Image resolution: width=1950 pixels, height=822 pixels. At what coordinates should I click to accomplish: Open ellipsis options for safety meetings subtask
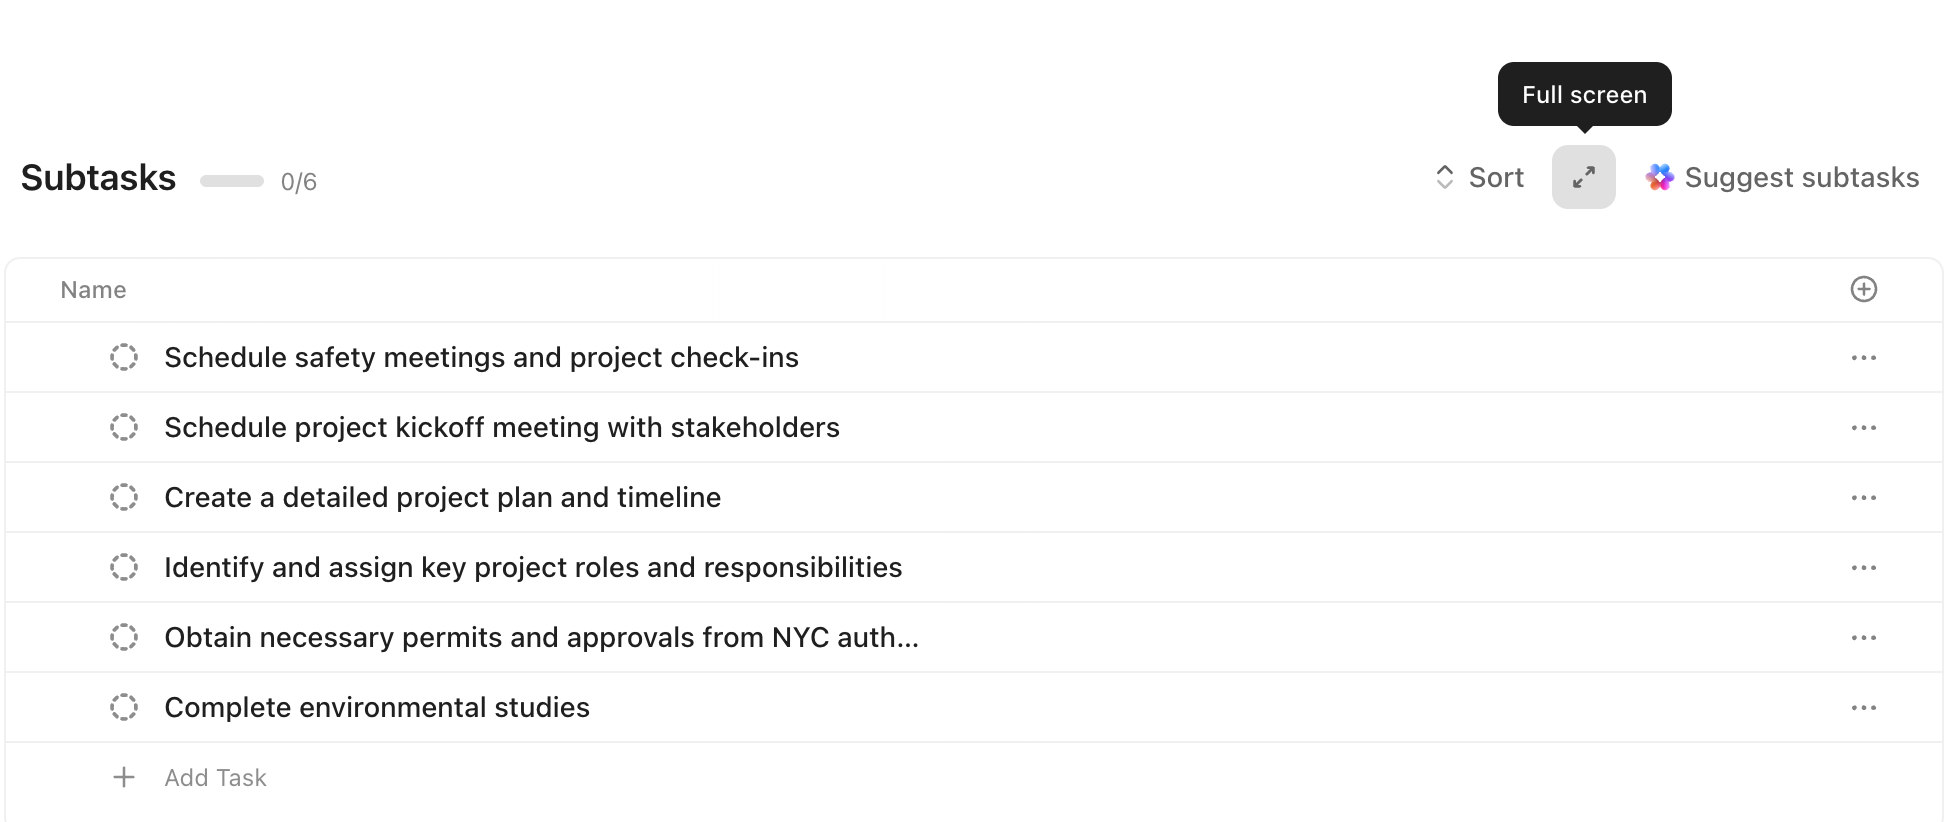1865,357
